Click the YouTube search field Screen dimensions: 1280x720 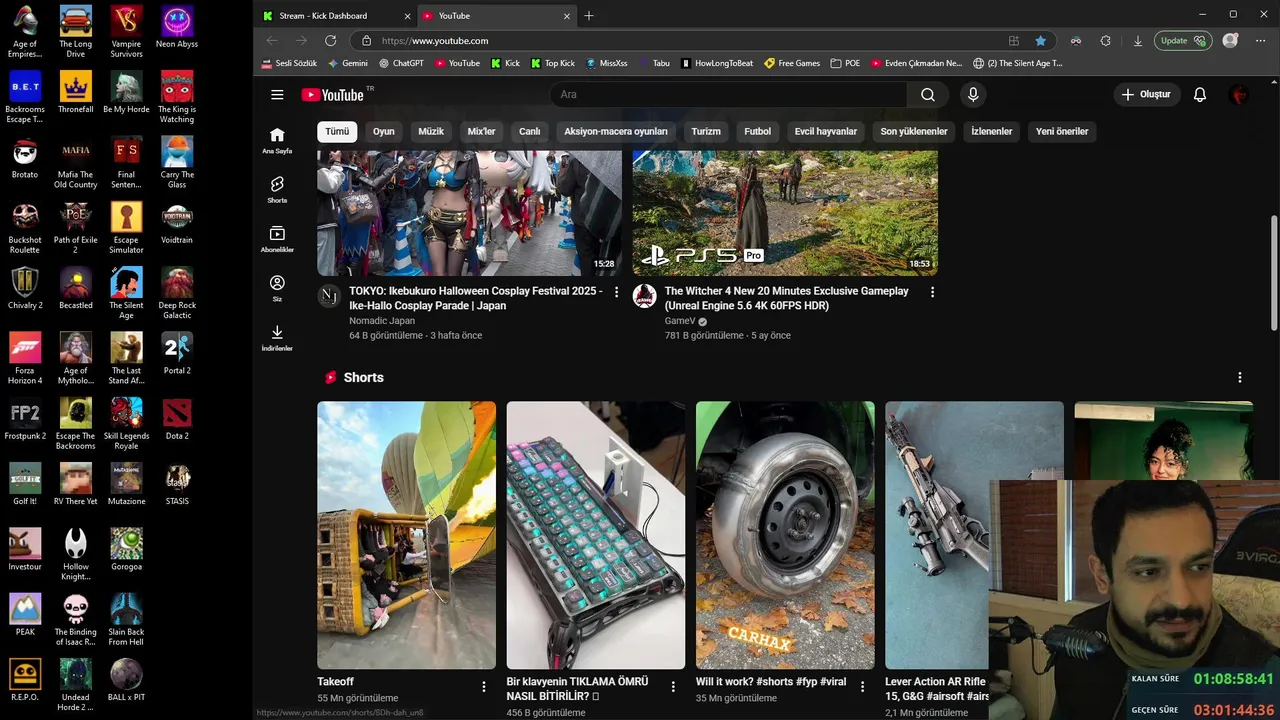click(x=728, y=94)
